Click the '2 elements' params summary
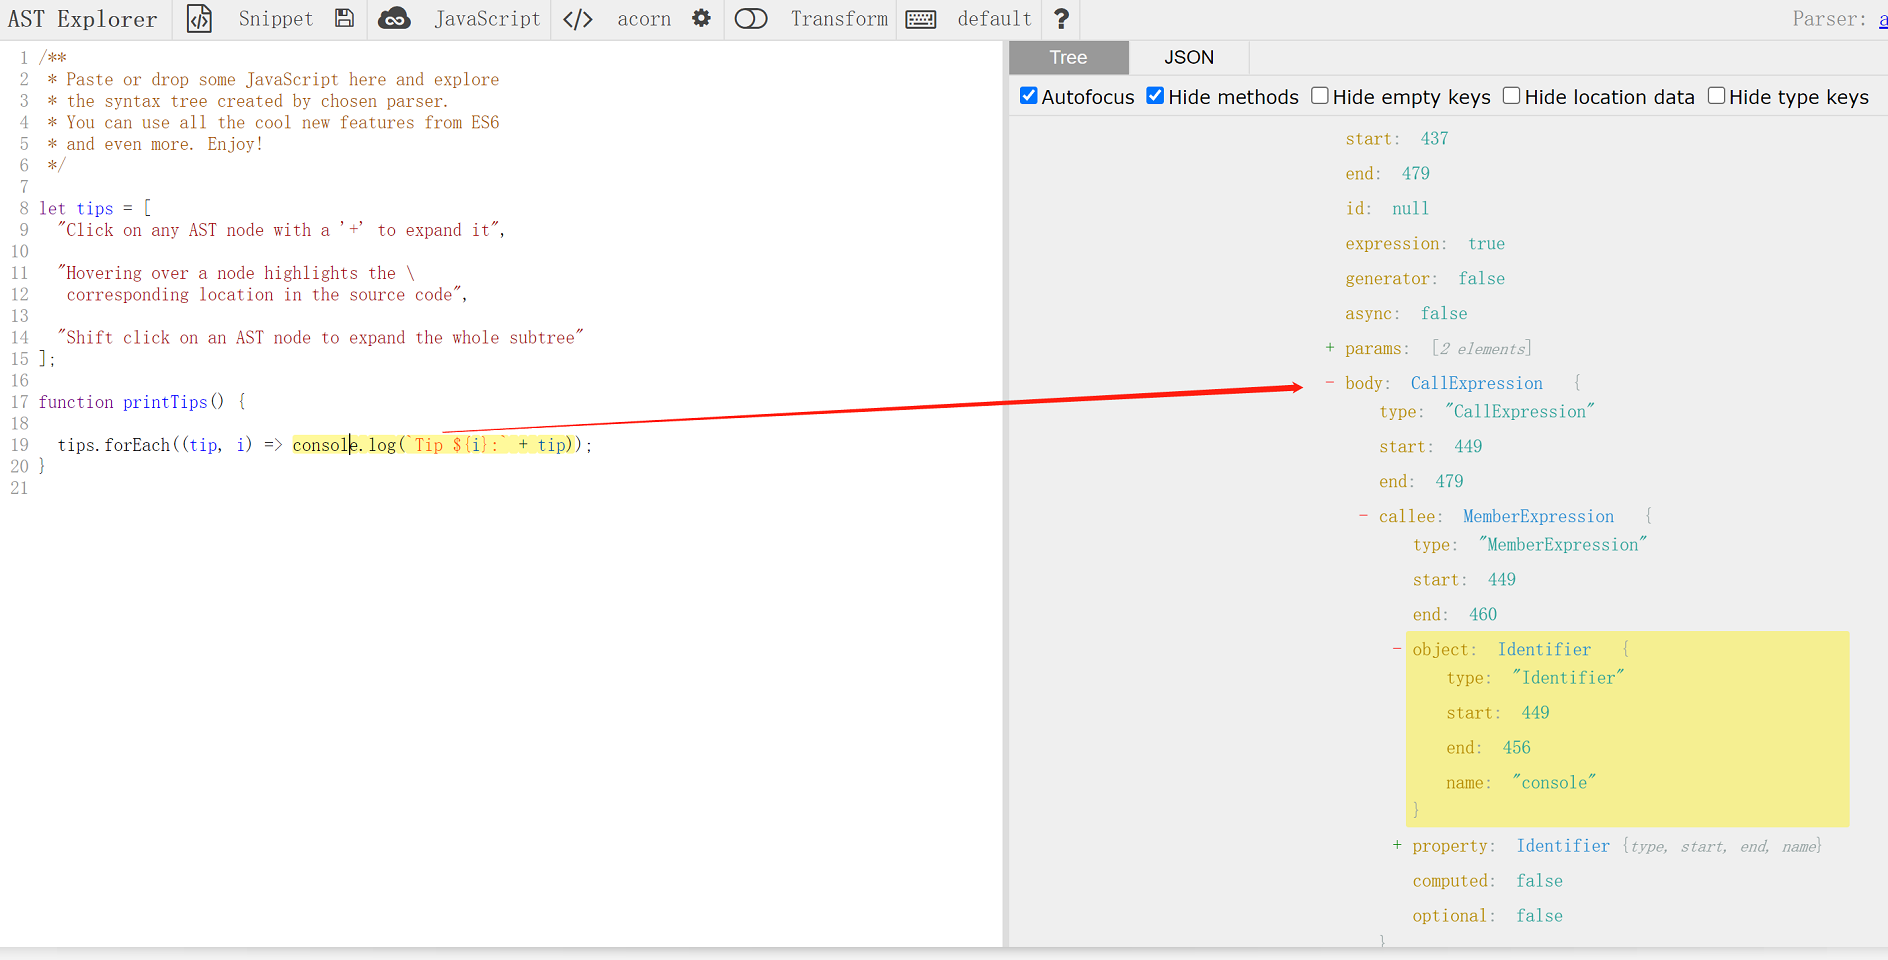 click(x=1482, y=348)
